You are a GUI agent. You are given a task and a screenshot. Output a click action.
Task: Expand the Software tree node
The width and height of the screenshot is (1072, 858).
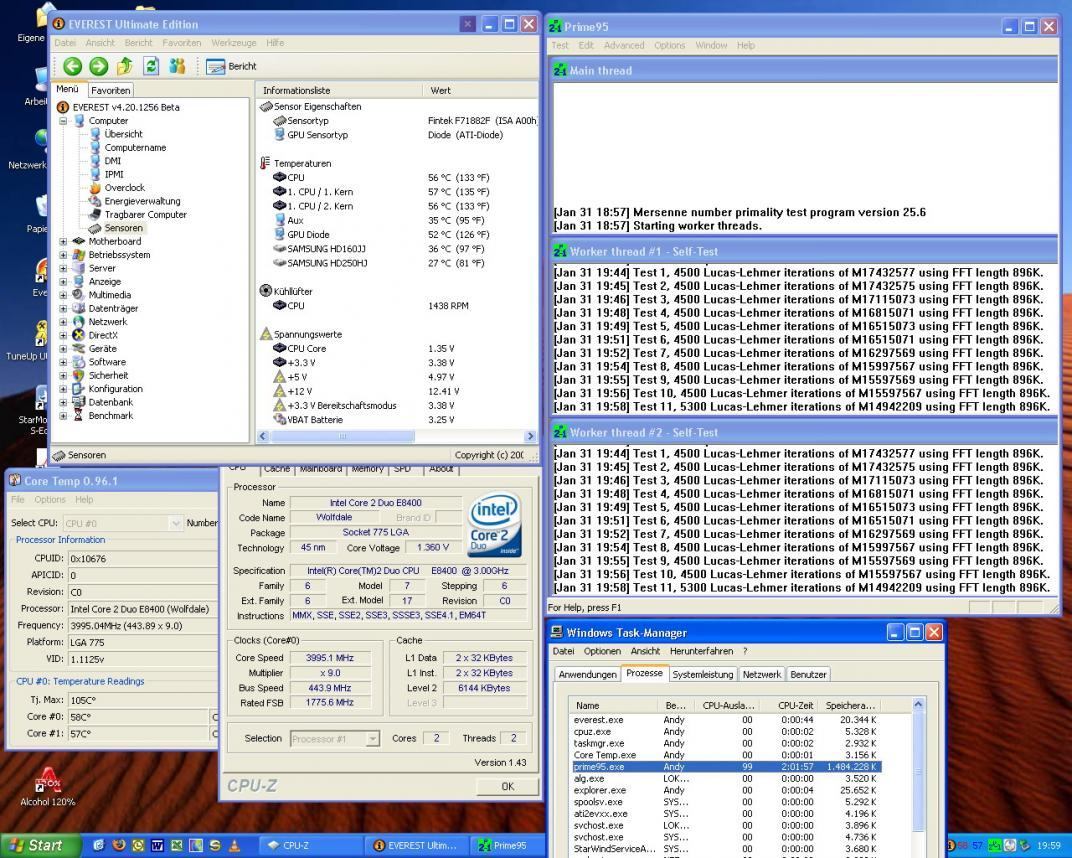coord(63,362)
